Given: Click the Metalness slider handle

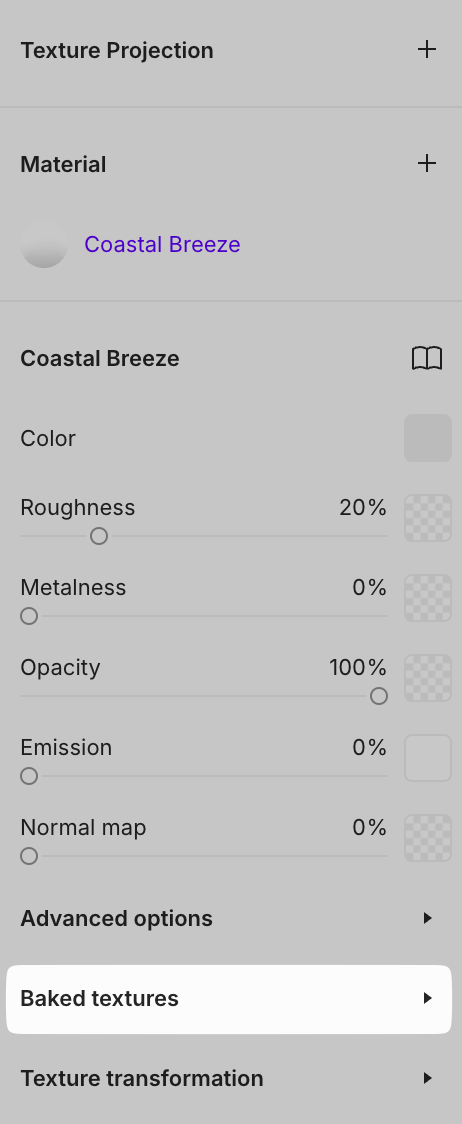Looking at the screenshot, I should click(29, 616).
